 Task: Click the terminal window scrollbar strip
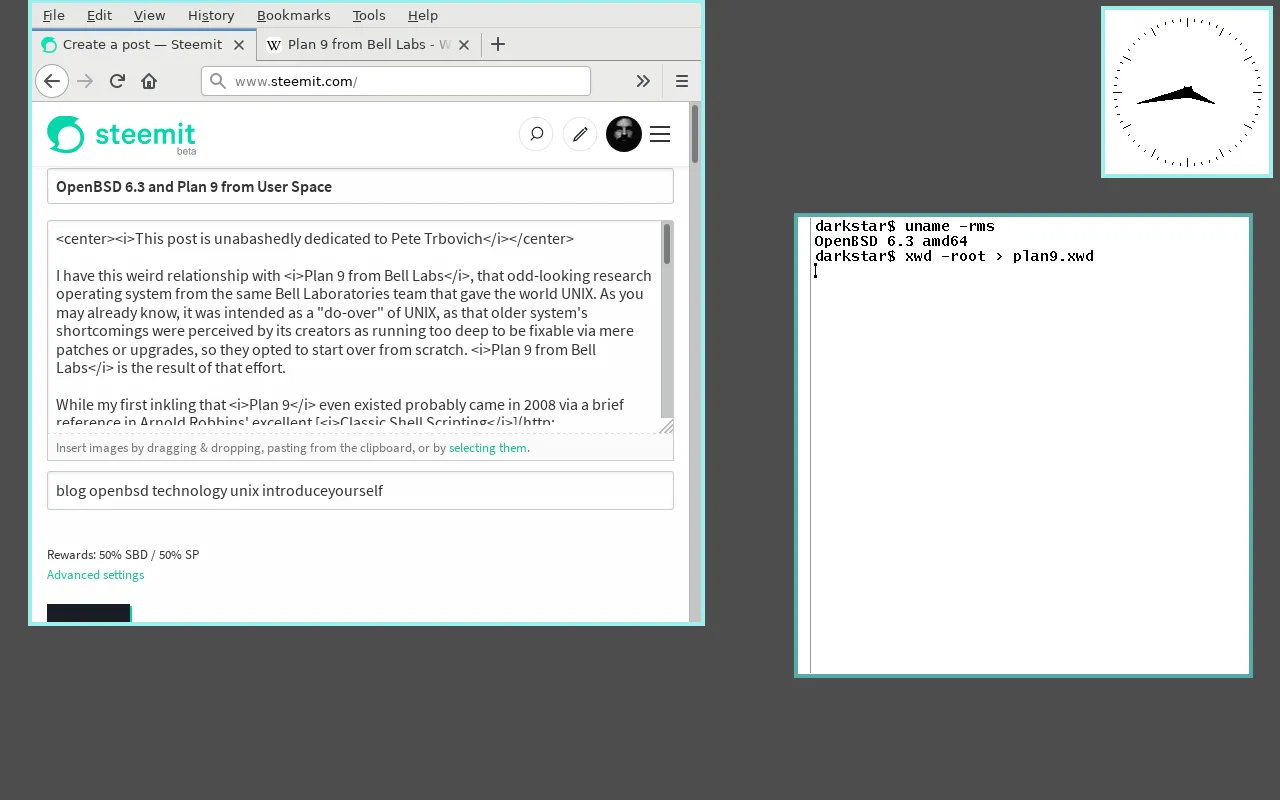click(x=804, y=445)
